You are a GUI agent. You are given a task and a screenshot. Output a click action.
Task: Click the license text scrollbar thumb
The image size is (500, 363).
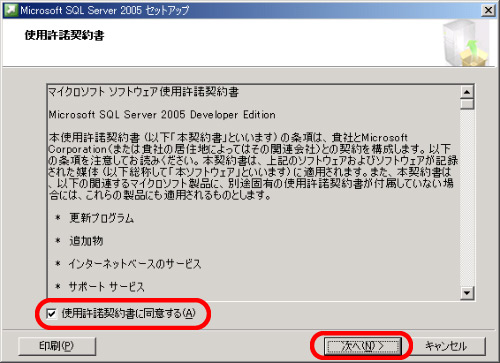tap(467, 104)
